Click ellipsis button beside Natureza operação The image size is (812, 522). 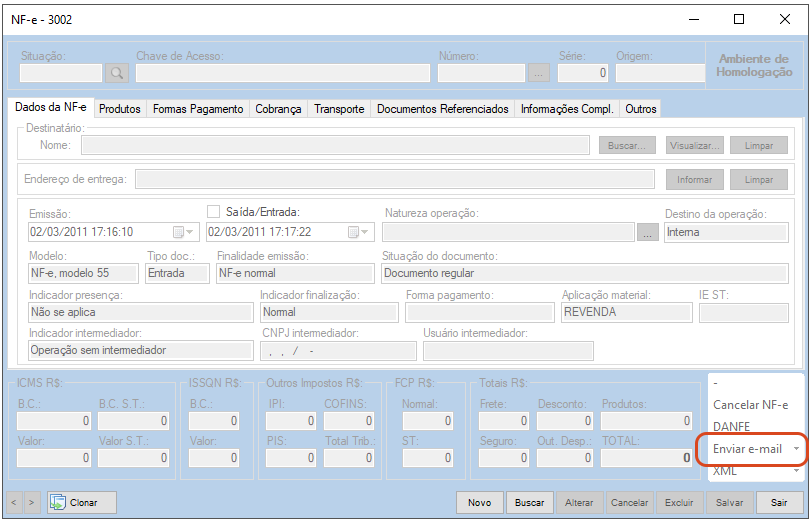point(647,232)
